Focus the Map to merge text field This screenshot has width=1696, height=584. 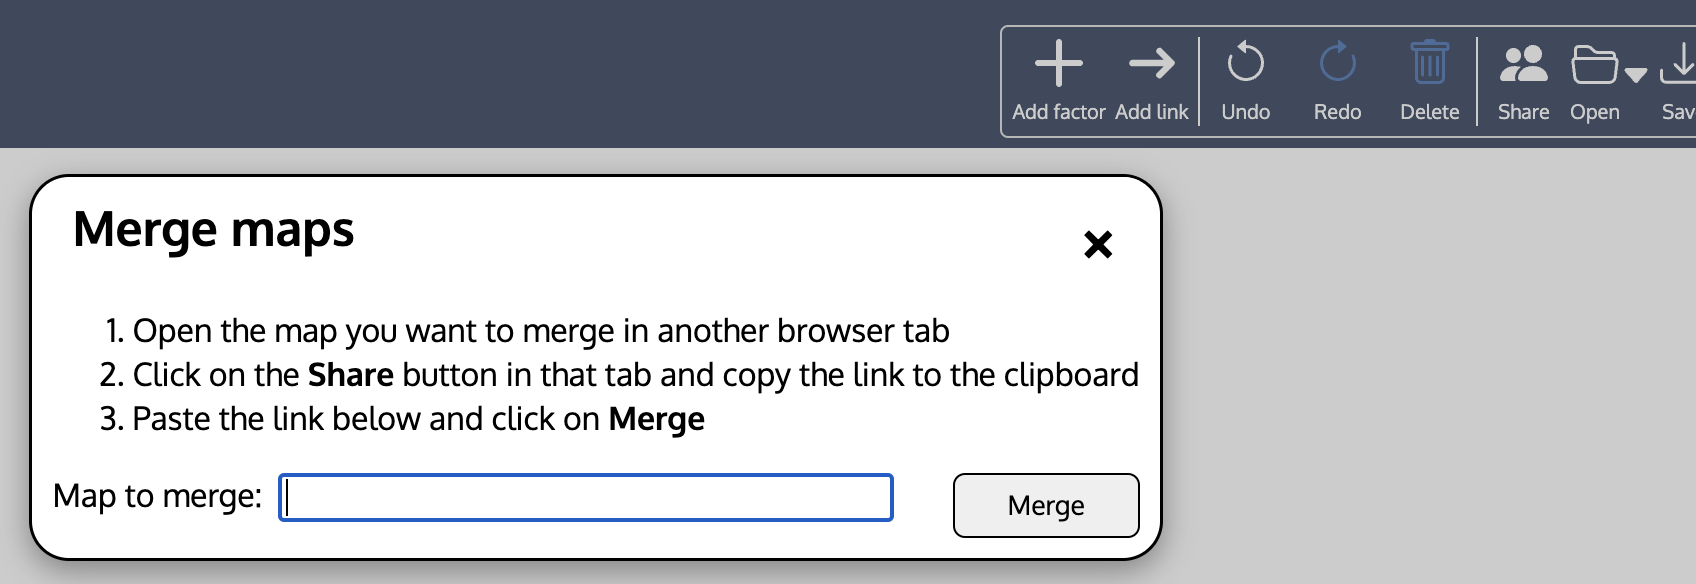586,497
